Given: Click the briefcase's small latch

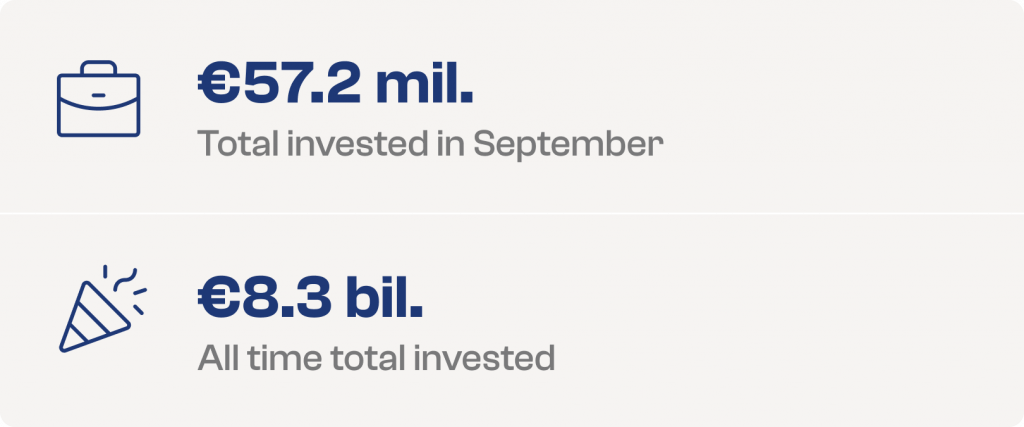Looking at the screenshot, I should pyautogui.click(x=99, y=95).
